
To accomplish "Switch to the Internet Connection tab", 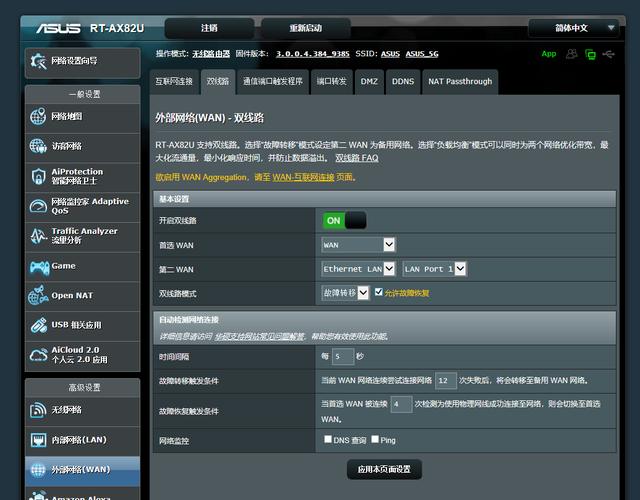I will 174,82.
